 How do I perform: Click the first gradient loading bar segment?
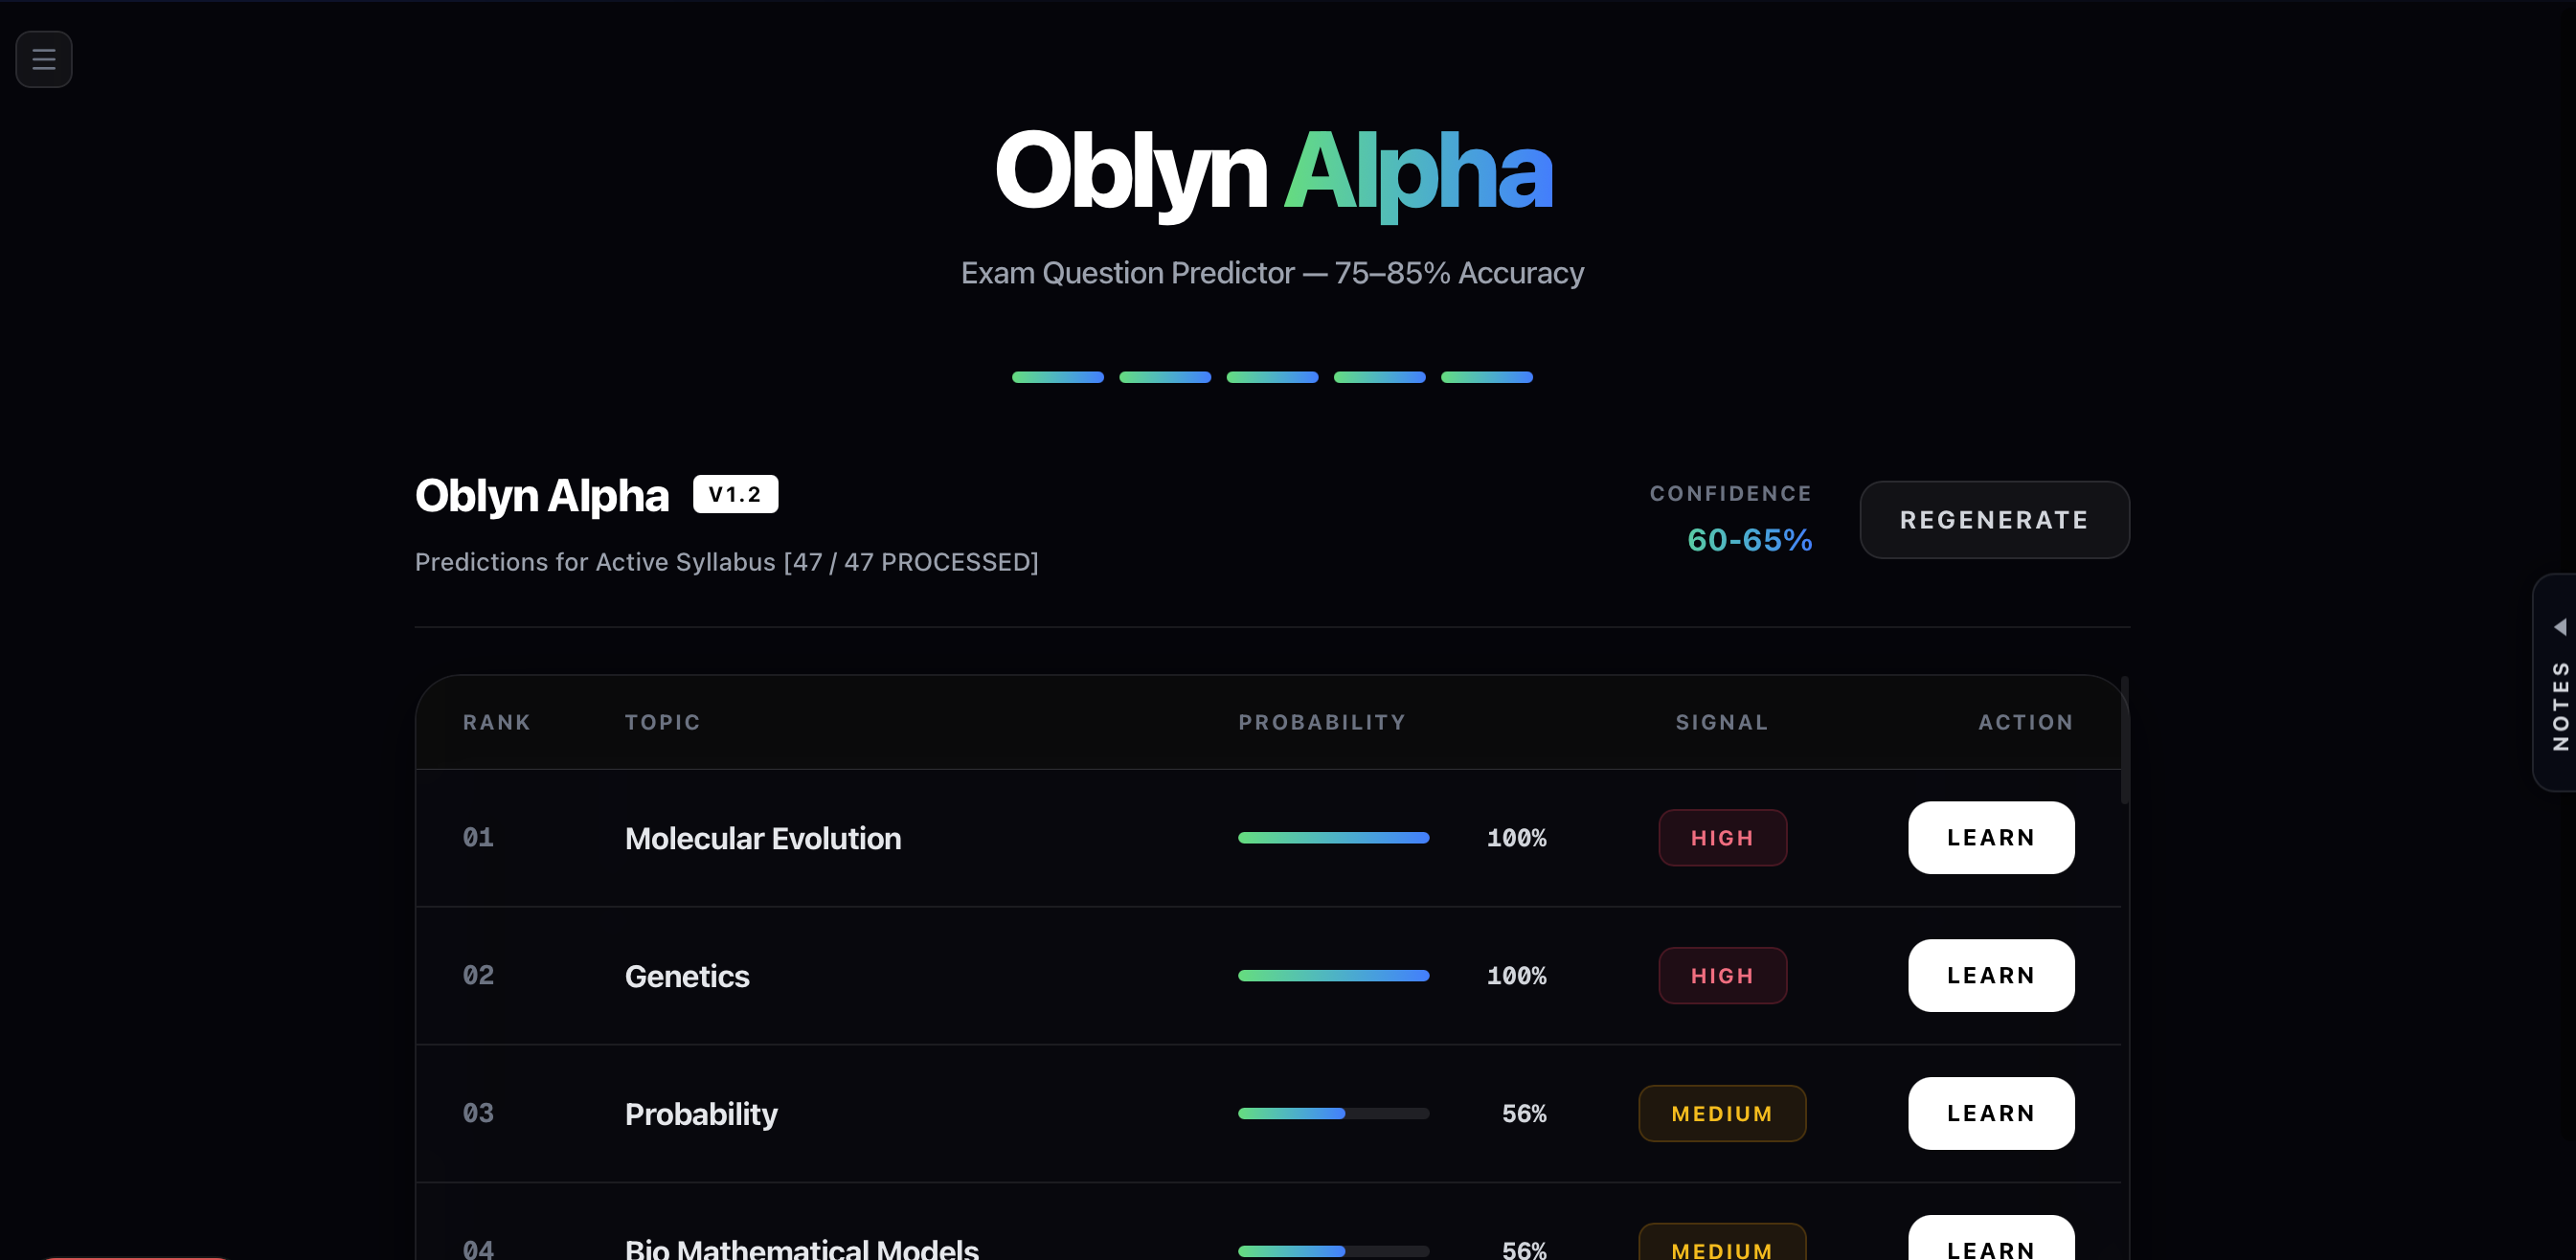click(1057, 377)
